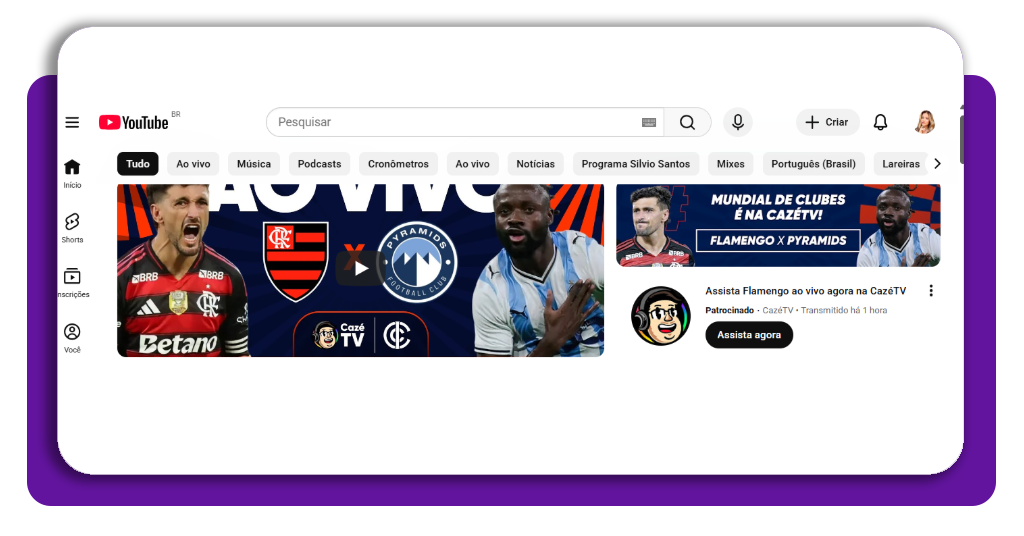Viewport: 1024px width, 536px height.
Task: Select the Lareiras chip
Action: [x=901, y=164]
